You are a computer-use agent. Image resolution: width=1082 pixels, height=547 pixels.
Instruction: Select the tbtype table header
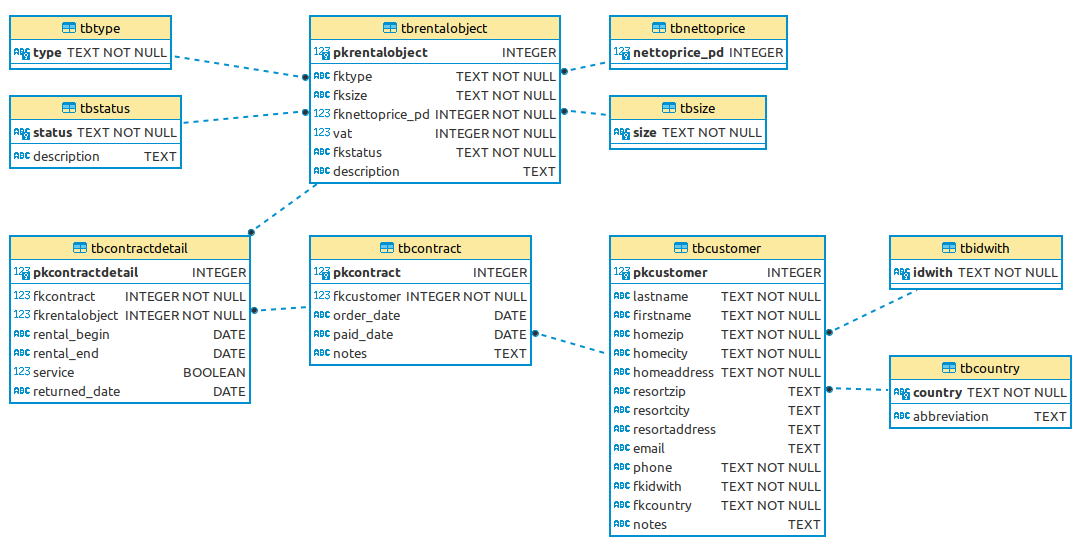(x=91, y=28)
